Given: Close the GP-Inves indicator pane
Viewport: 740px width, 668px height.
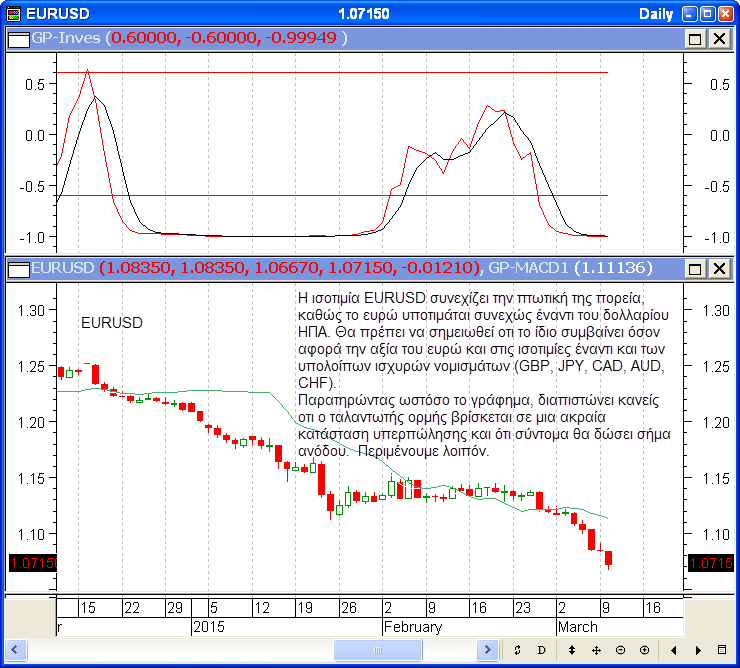Looking at the screenshot, I should click(719, 39).
